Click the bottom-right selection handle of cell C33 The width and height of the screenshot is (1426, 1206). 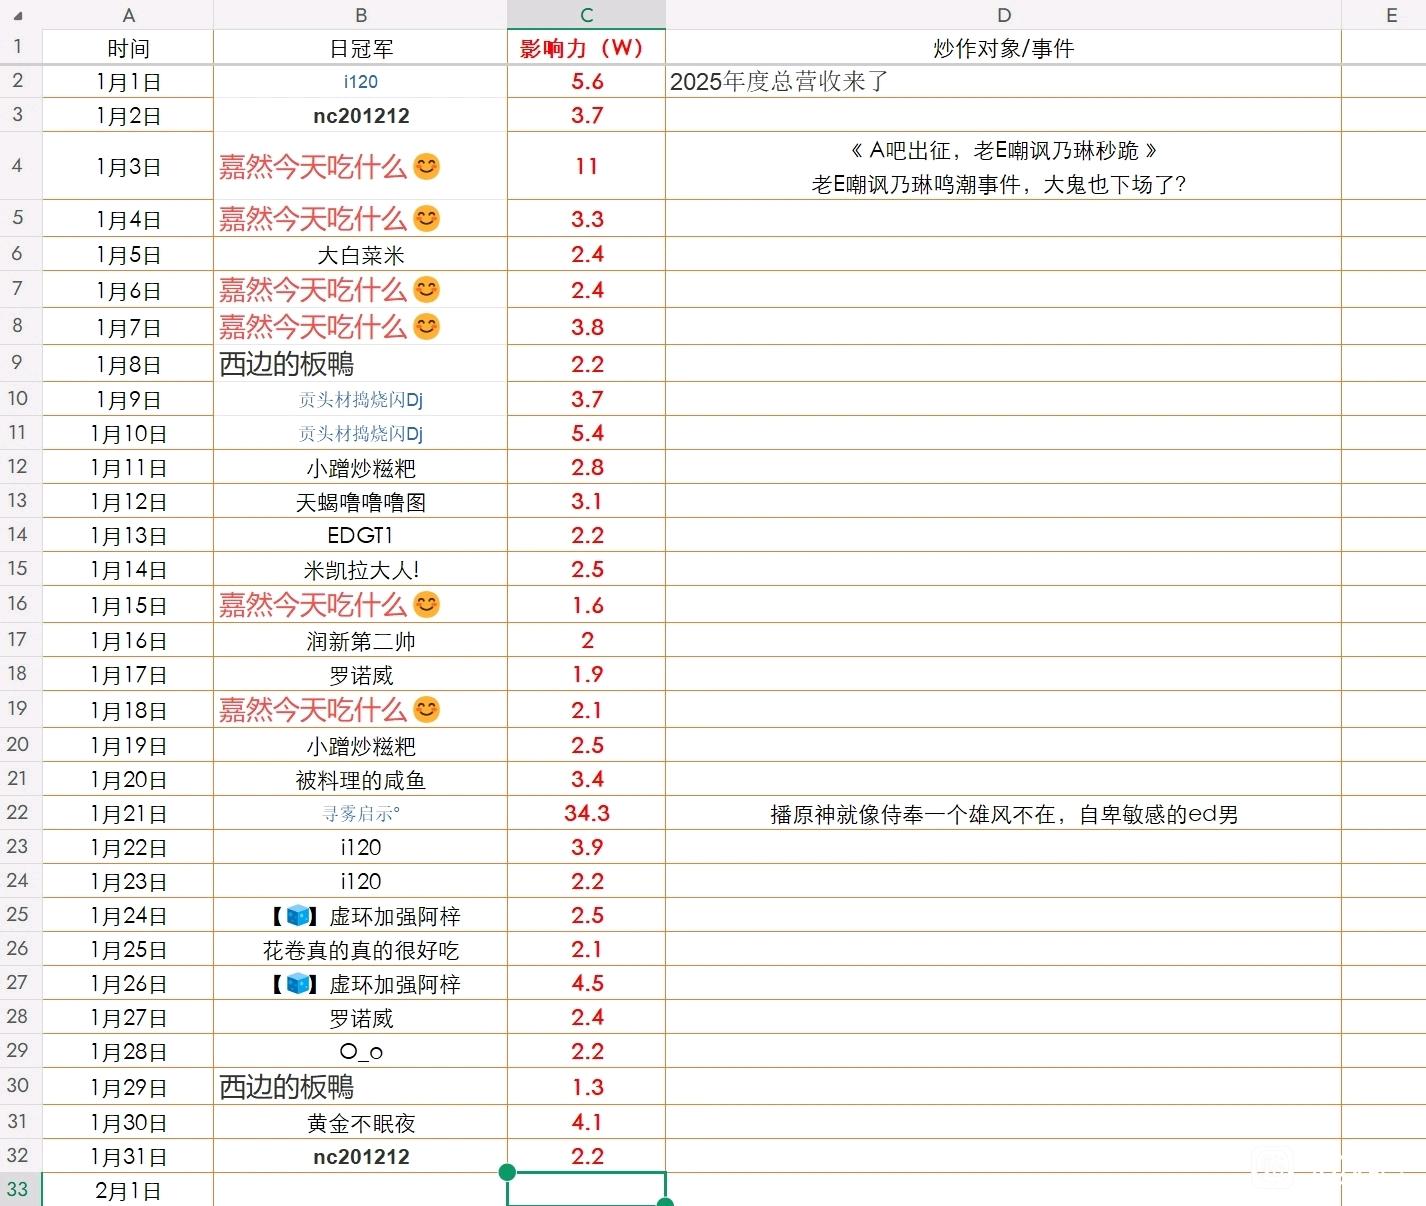pyautogui.click(x=665, y=1203)
